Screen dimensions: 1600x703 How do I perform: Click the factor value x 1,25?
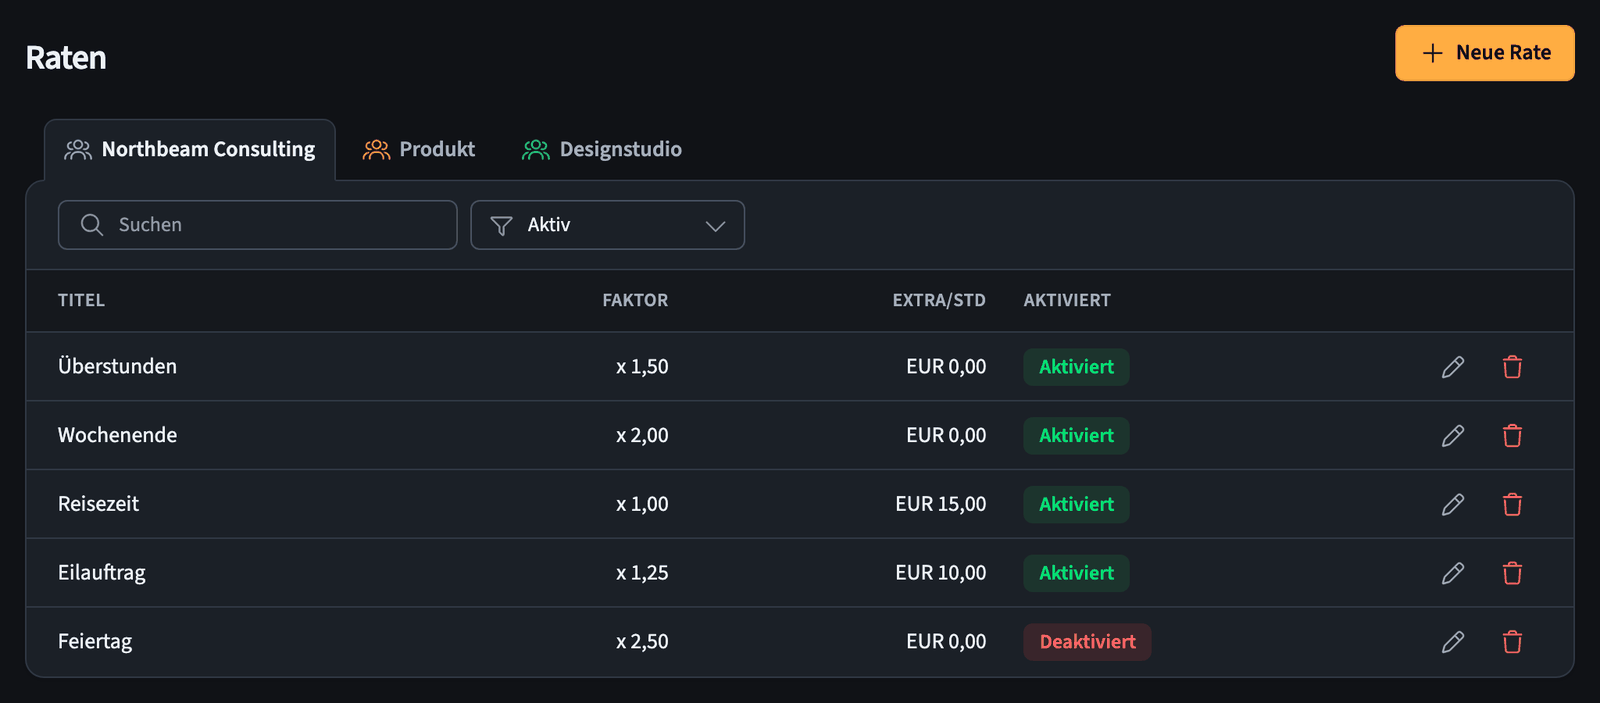(642, 573)
